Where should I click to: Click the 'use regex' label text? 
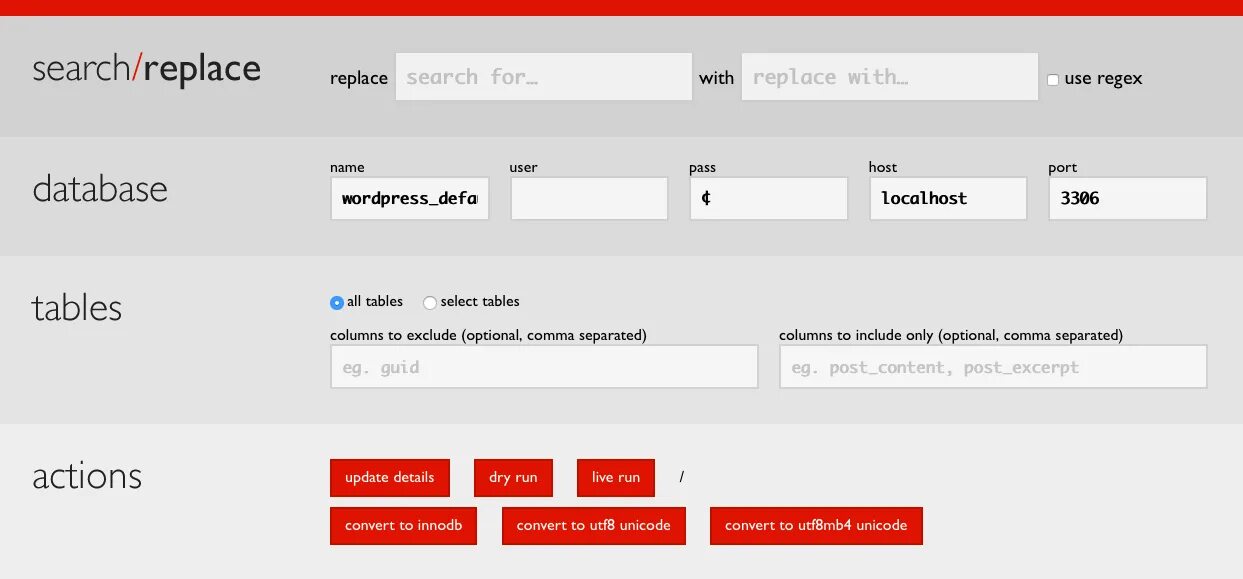[x=1103, y=78]
